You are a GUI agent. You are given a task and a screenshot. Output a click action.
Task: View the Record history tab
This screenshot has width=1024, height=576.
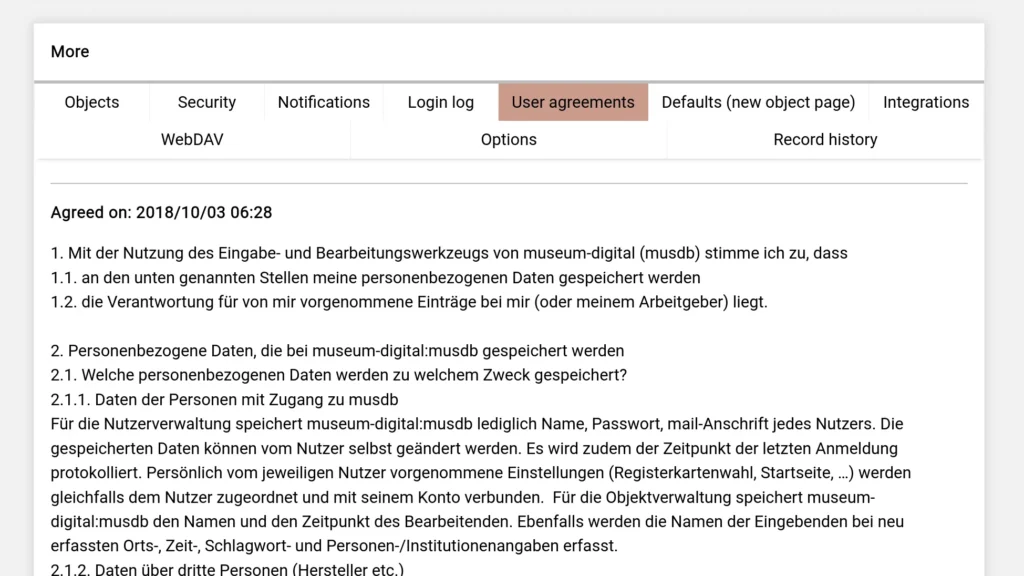tap(825, 139)
